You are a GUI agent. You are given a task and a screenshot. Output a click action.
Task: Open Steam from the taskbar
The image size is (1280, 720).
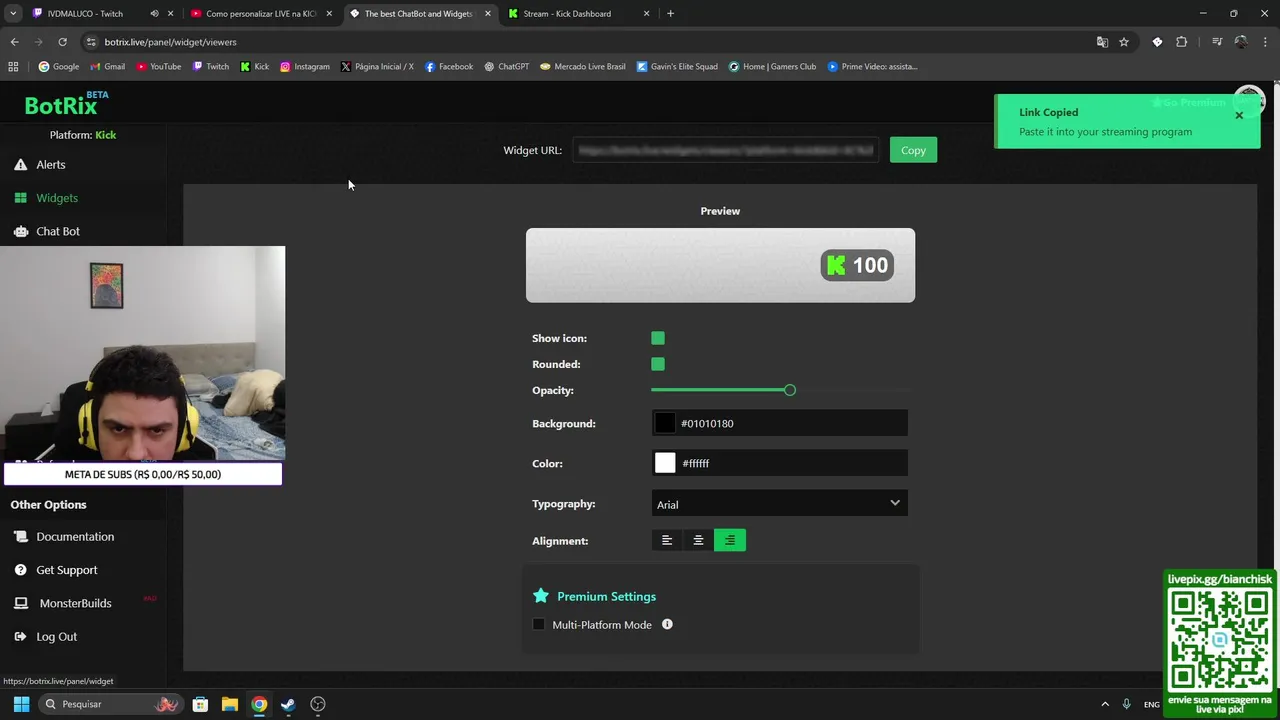pos(288,704)
